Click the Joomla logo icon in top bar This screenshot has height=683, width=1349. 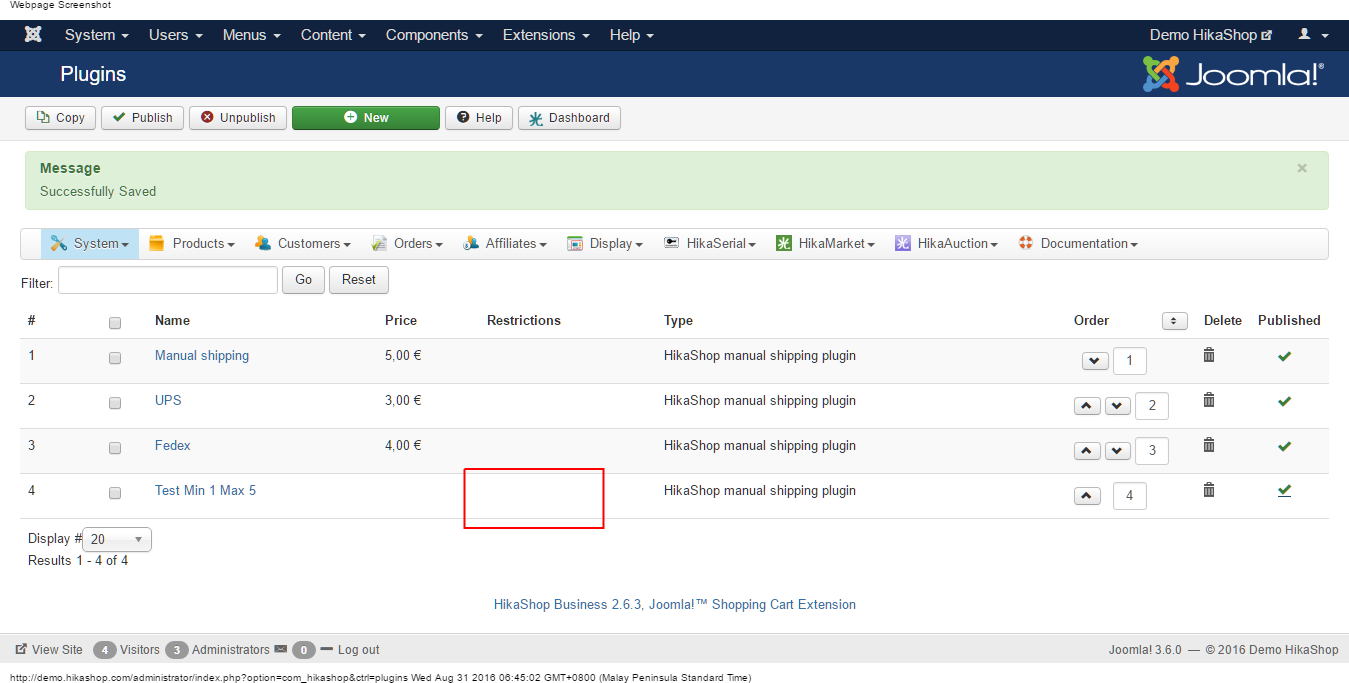[x=33, y=35]
